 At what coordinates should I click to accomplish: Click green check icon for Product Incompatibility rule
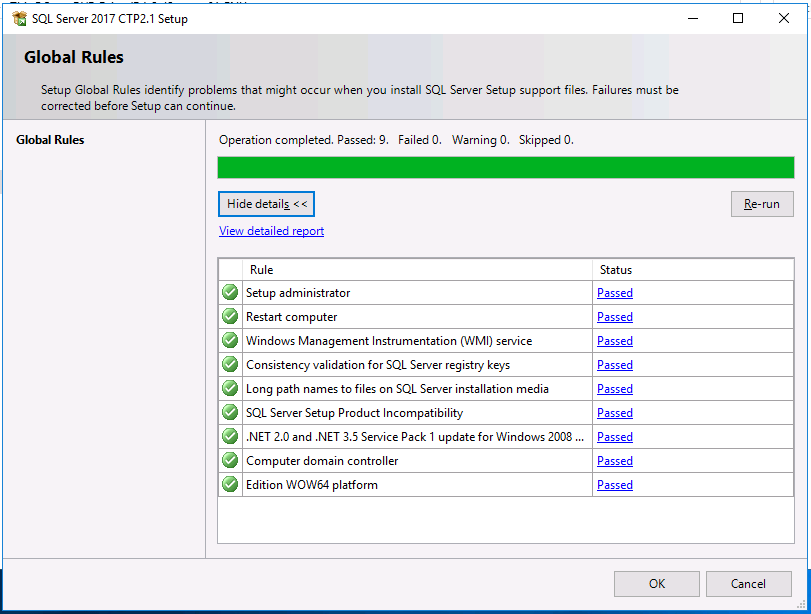coord(230,412)
